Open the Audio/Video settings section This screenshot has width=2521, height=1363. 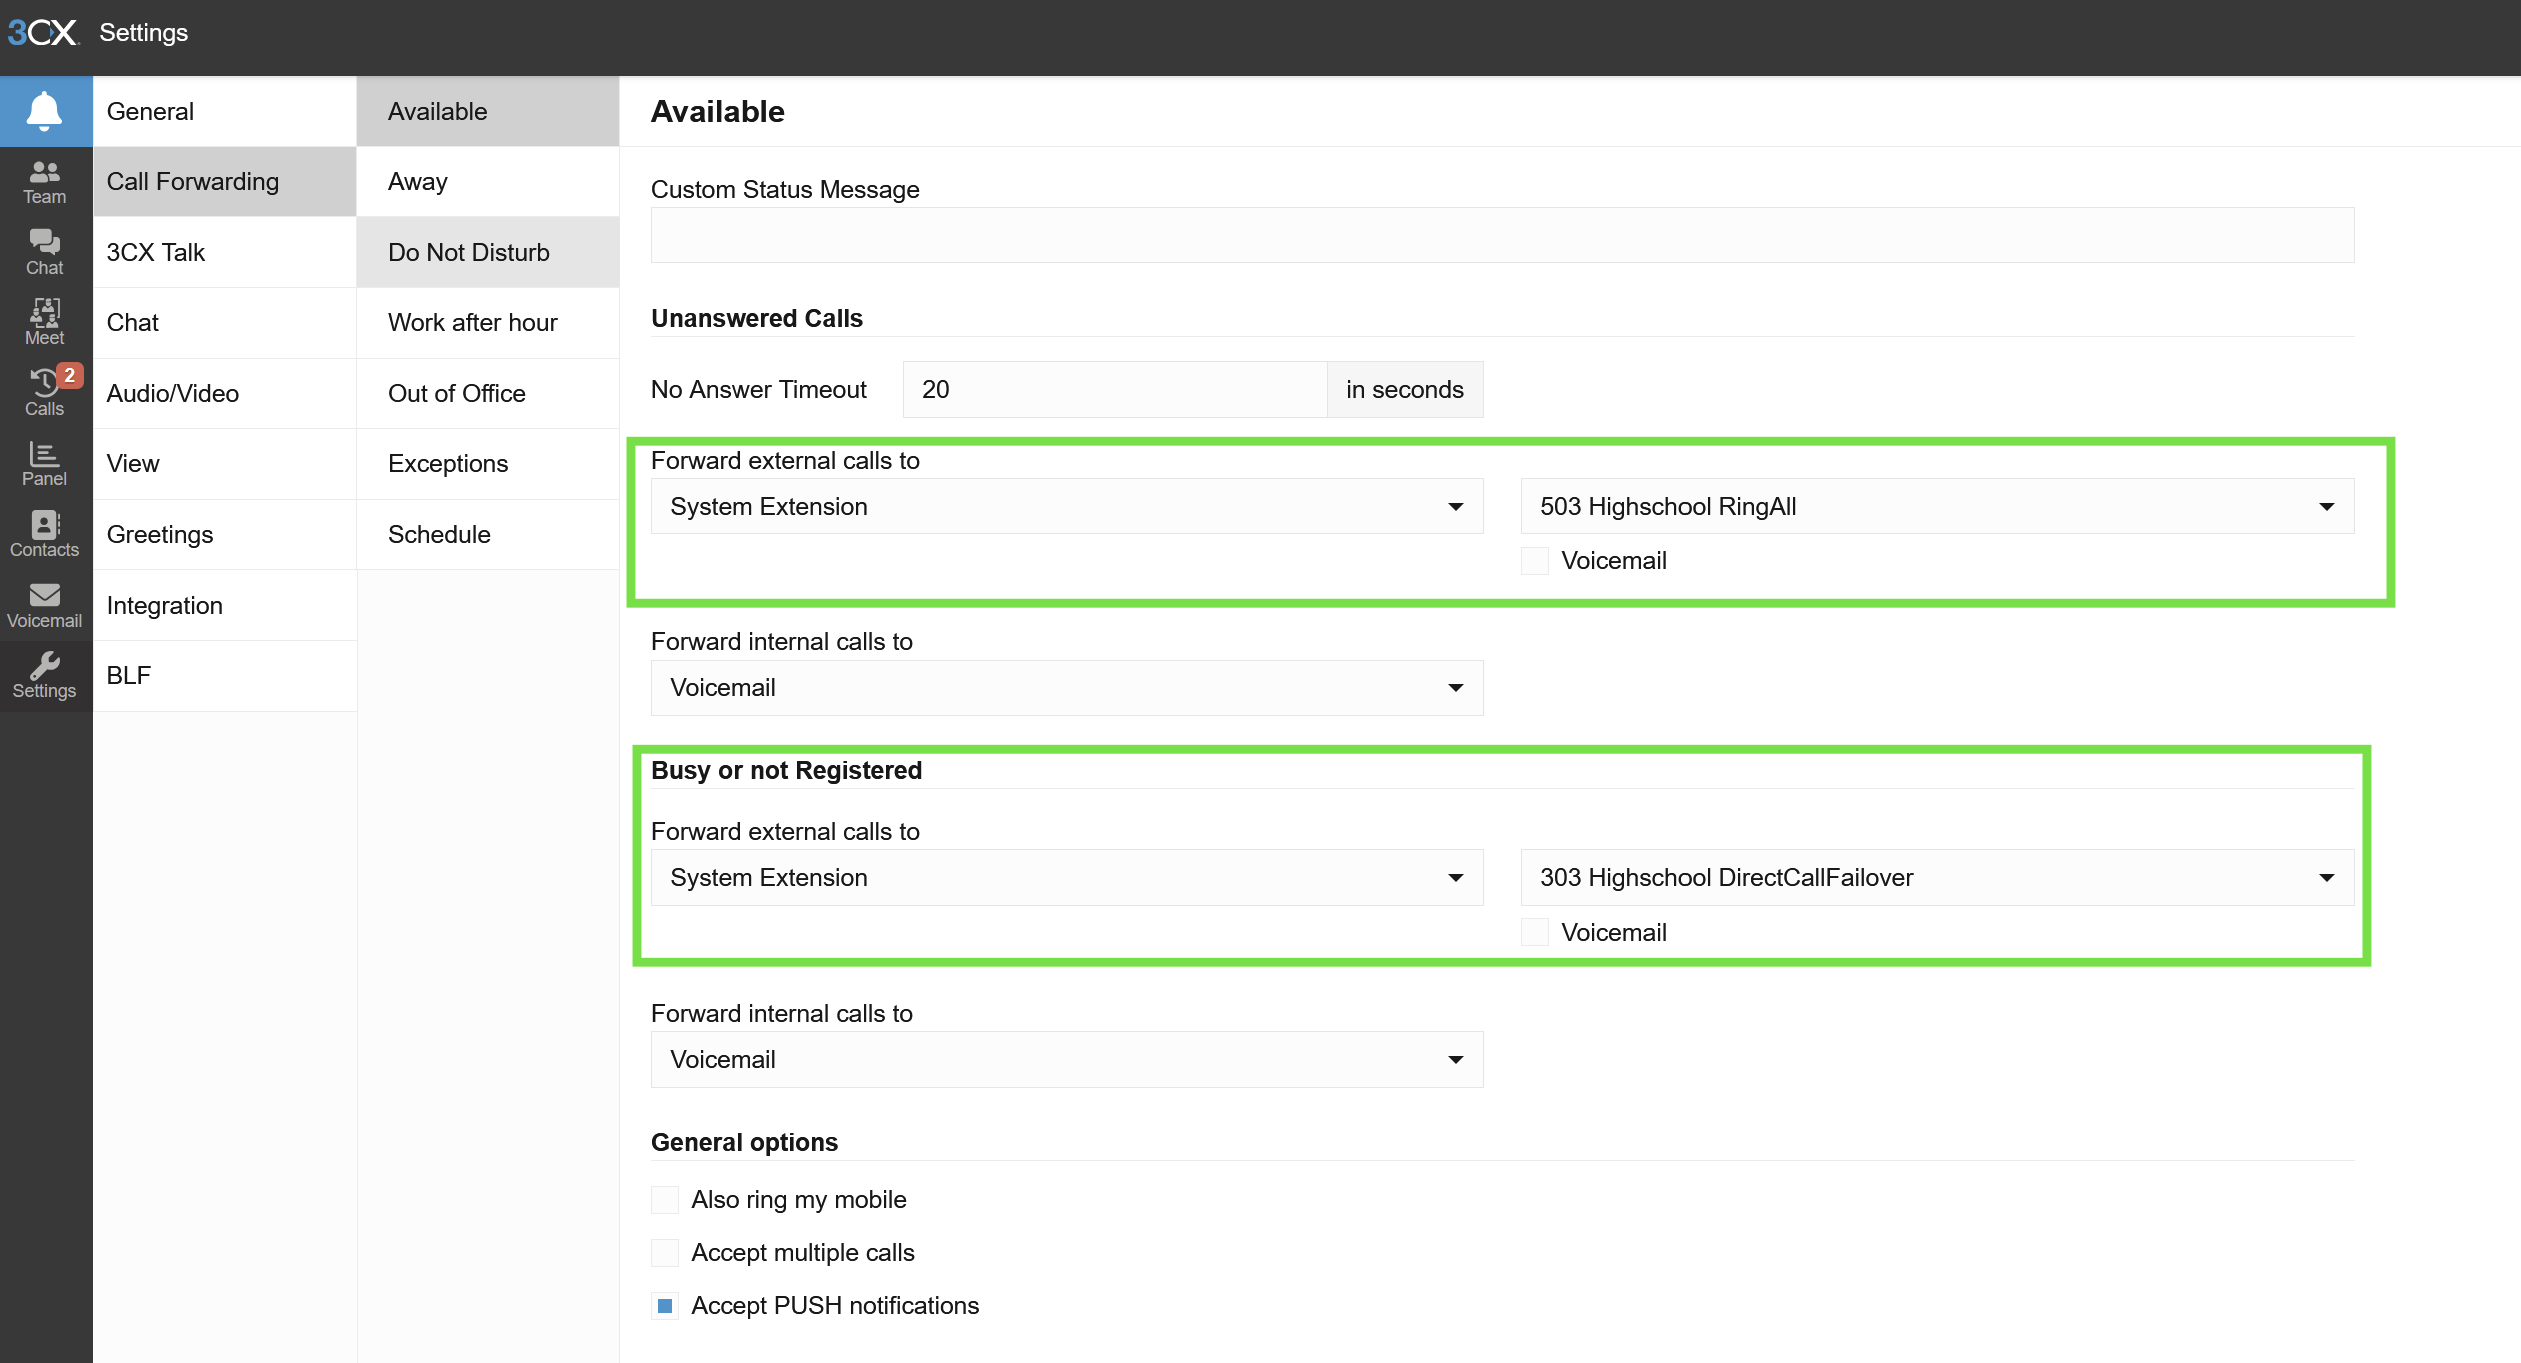click(x=225, y=394)
